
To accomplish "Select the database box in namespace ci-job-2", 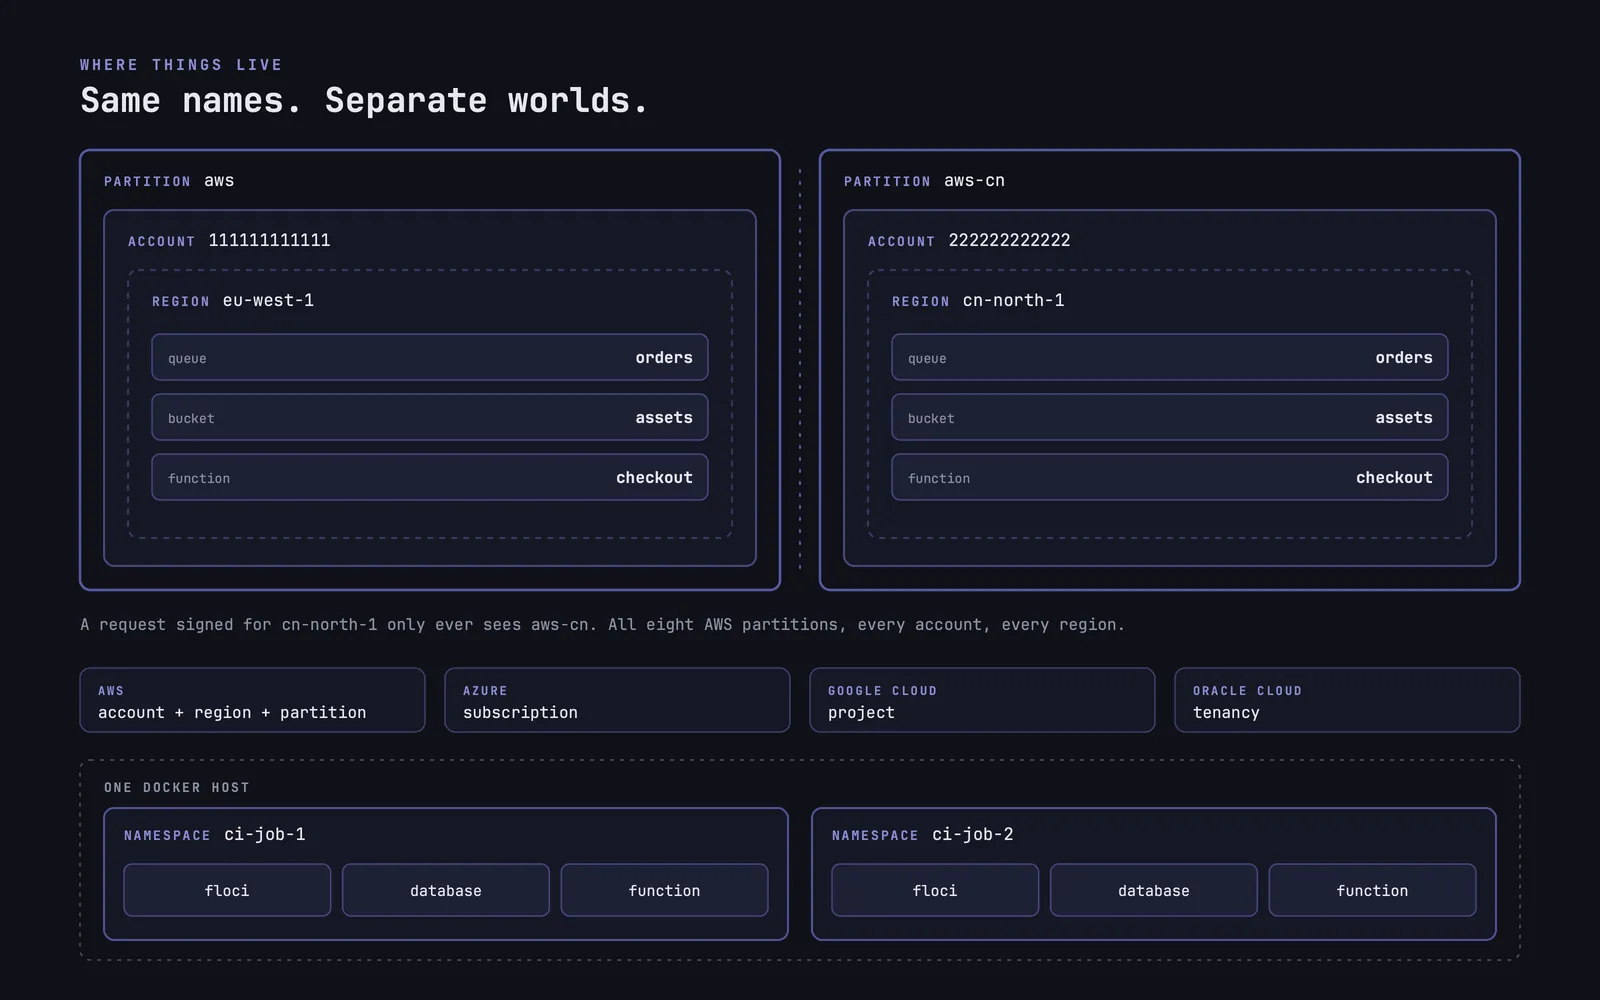I will pyautogui.click(x=1154, y=890).
